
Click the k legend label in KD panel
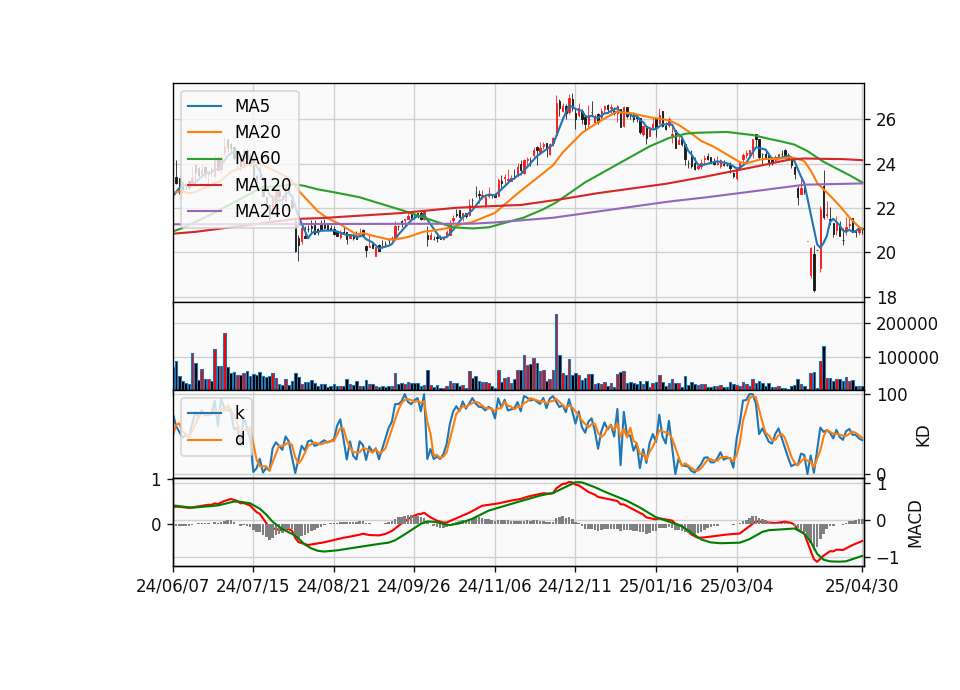pos(239,413)
